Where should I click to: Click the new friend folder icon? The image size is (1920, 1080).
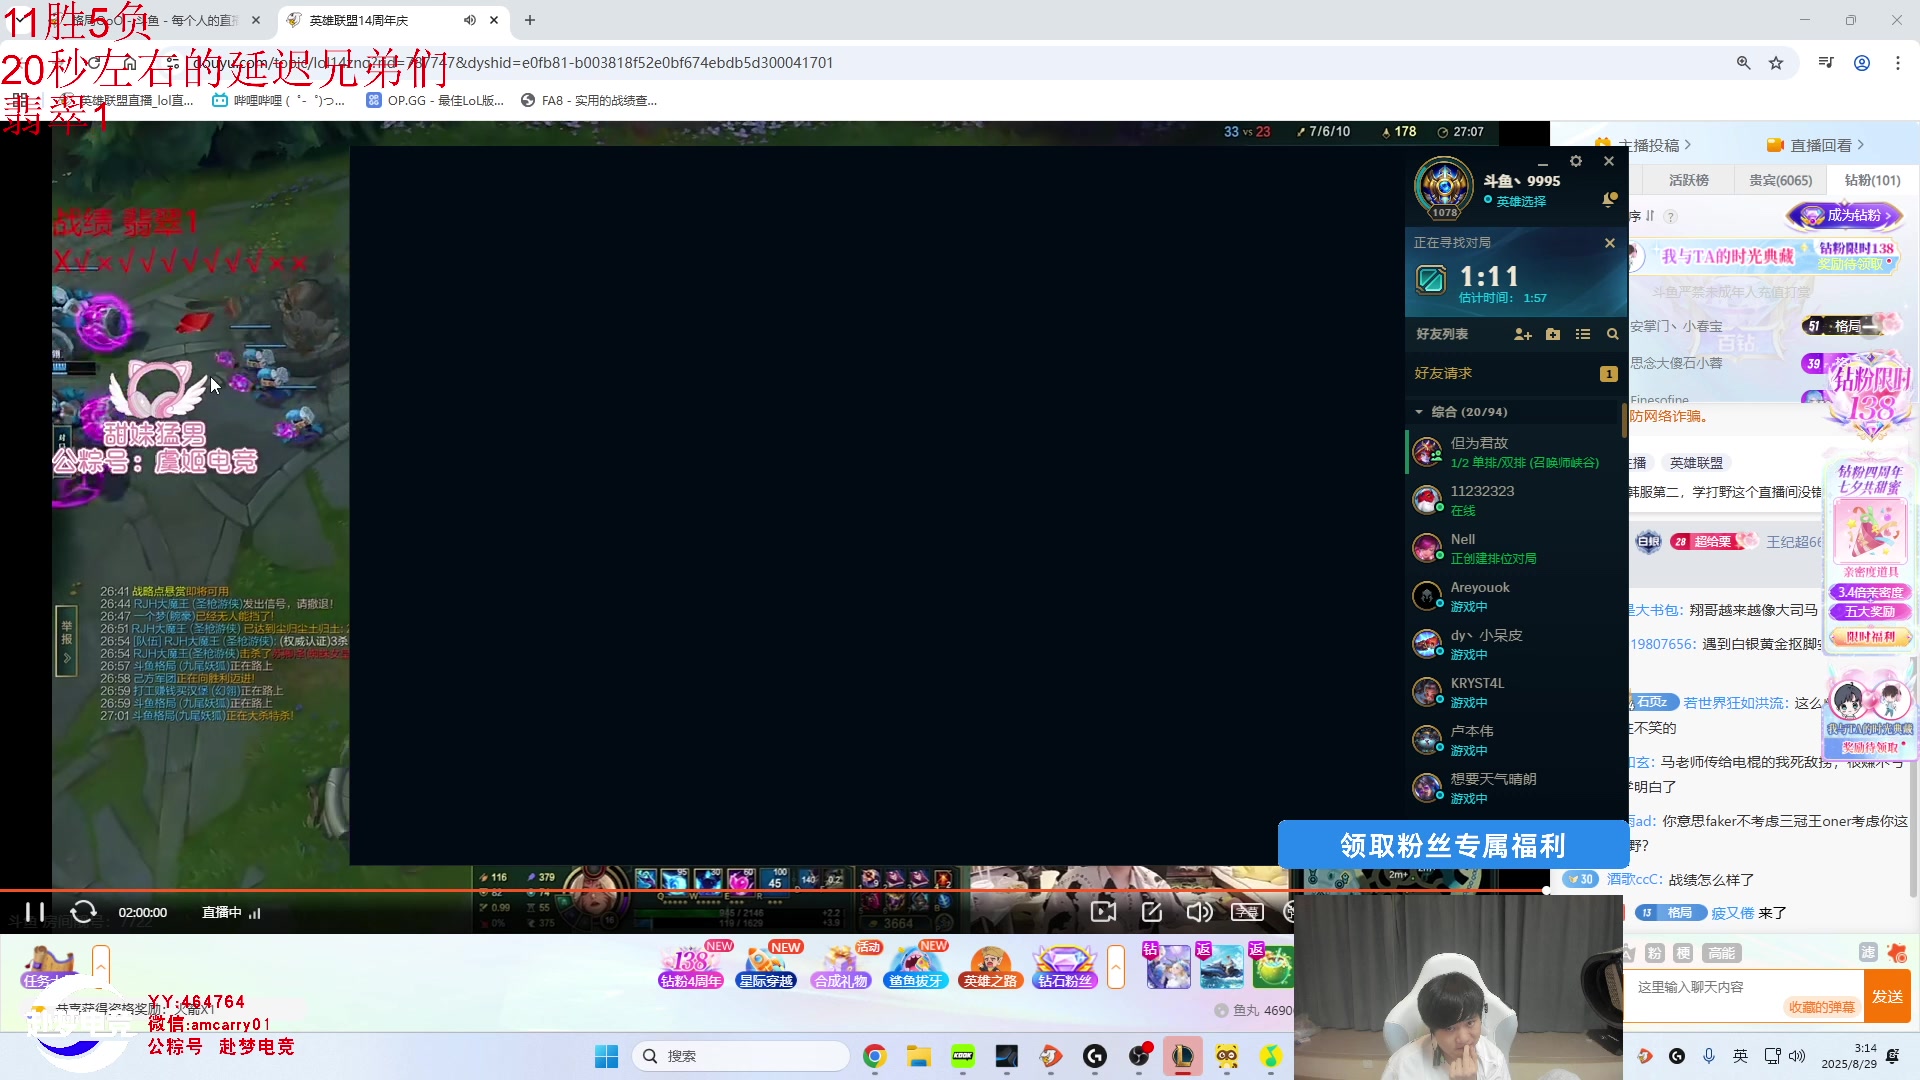point(1553,334)
